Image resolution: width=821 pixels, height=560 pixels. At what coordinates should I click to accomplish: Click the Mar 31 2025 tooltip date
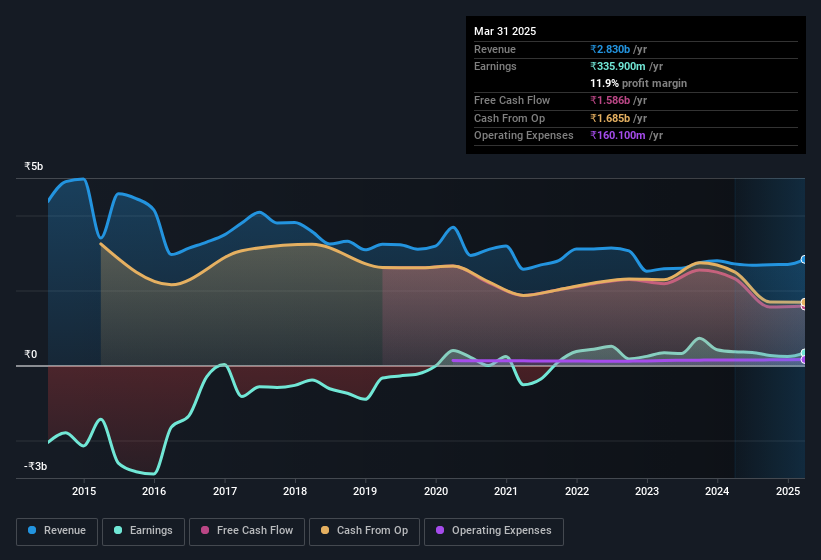(505, 31)
